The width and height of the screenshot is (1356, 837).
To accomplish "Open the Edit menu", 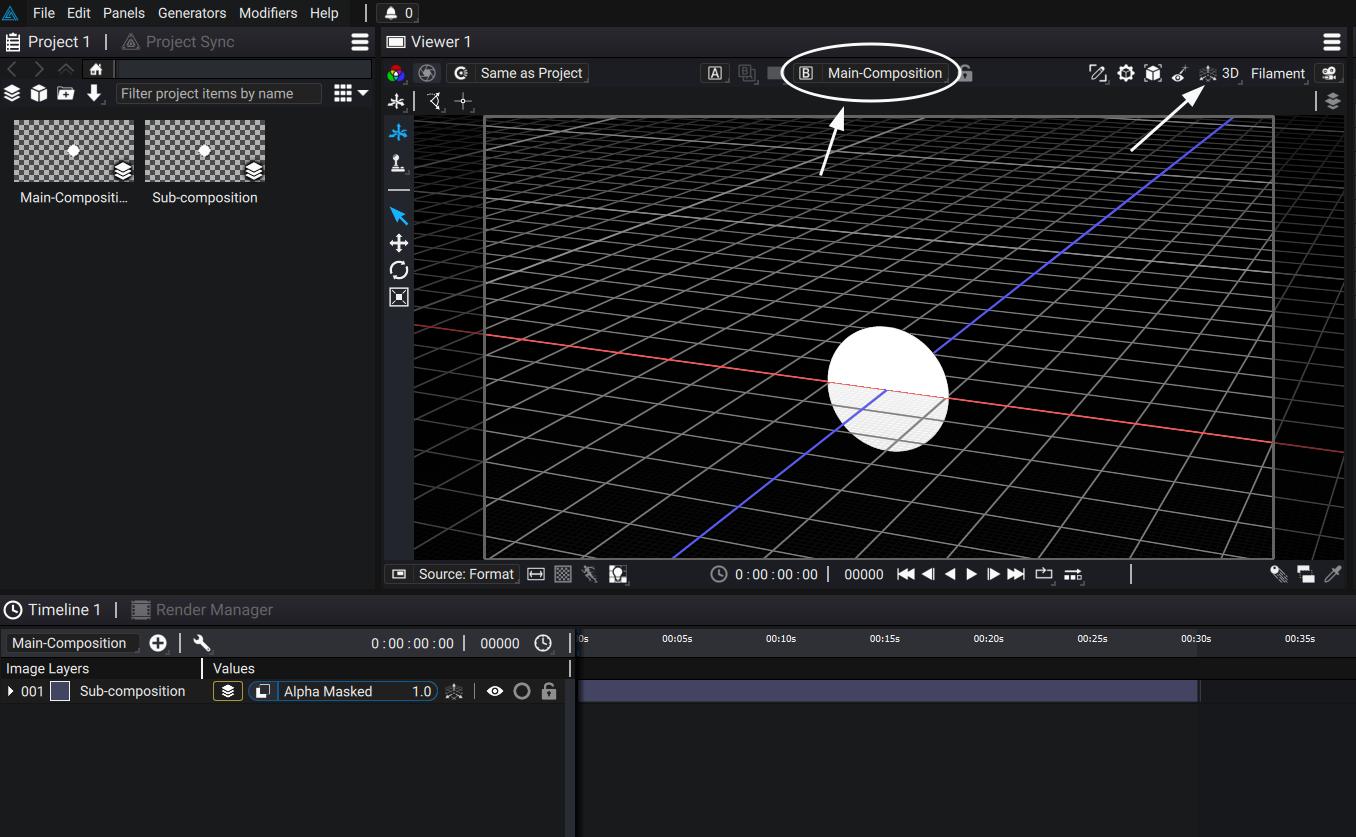I will point(79,13).
